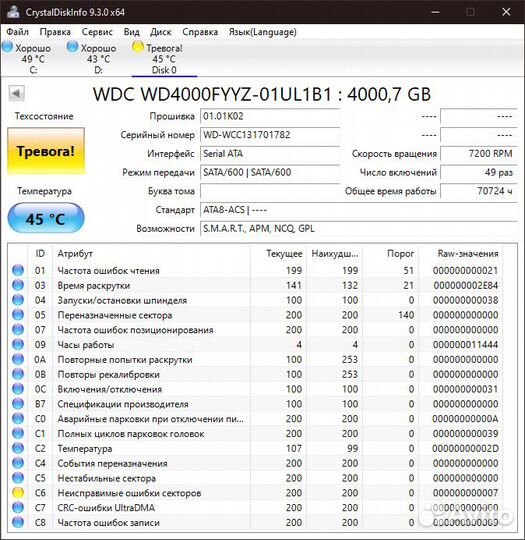Click total hours value 70724 ч
This screenshot has height=540, width=525.
(x=479, y=191)
